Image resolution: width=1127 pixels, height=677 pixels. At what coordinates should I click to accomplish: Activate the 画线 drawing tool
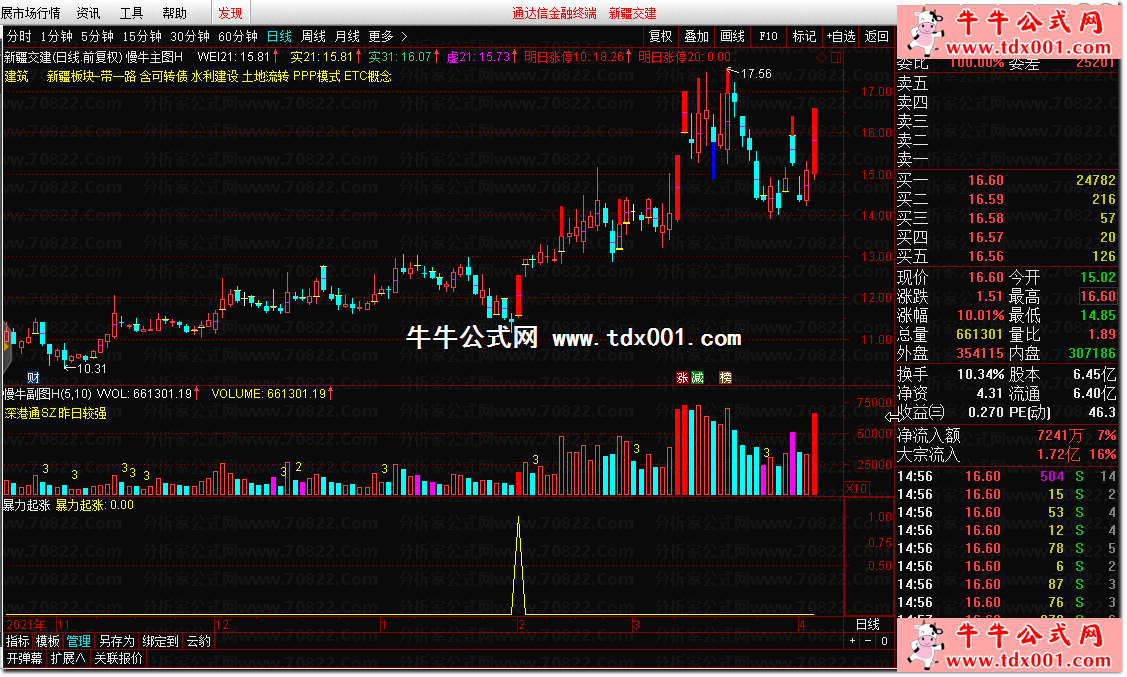click(732, 36)
